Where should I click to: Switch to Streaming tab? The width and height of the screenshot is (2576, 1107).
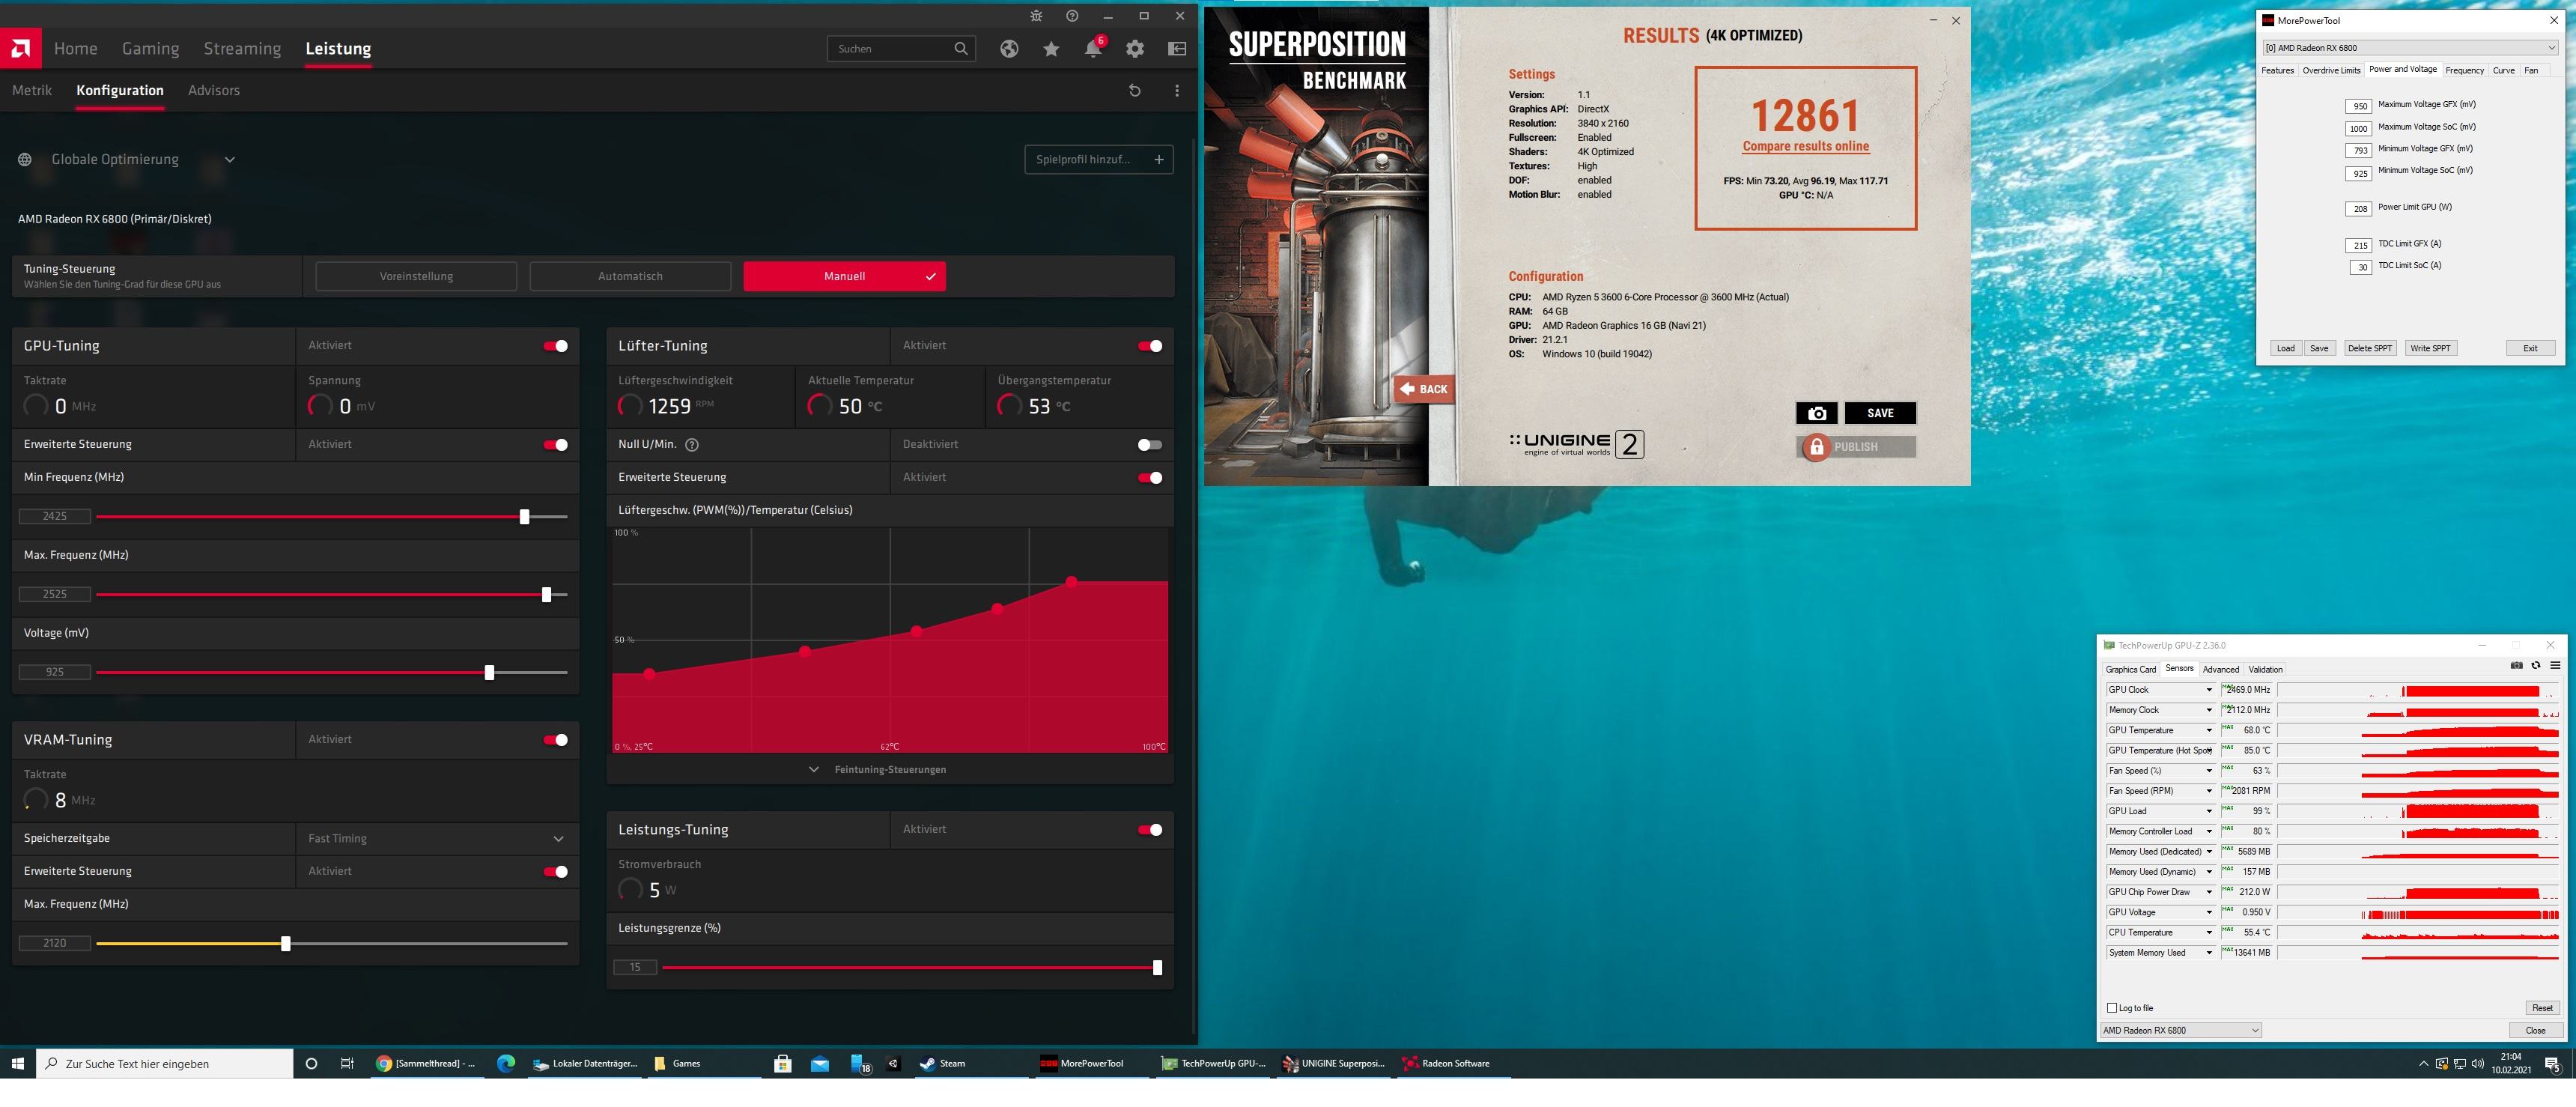click(242, 48)
